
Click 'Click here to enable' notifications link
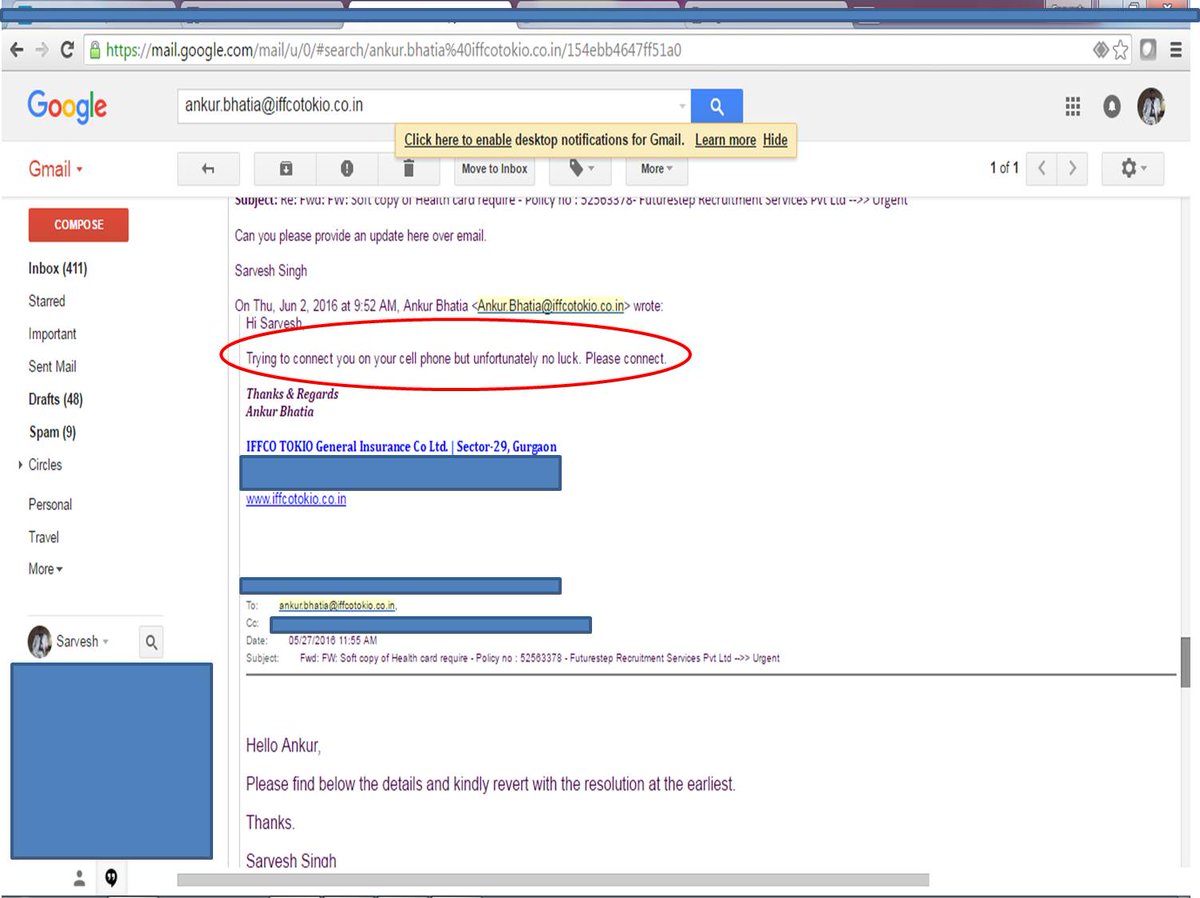pyautogui.click(x=457, y=140)
